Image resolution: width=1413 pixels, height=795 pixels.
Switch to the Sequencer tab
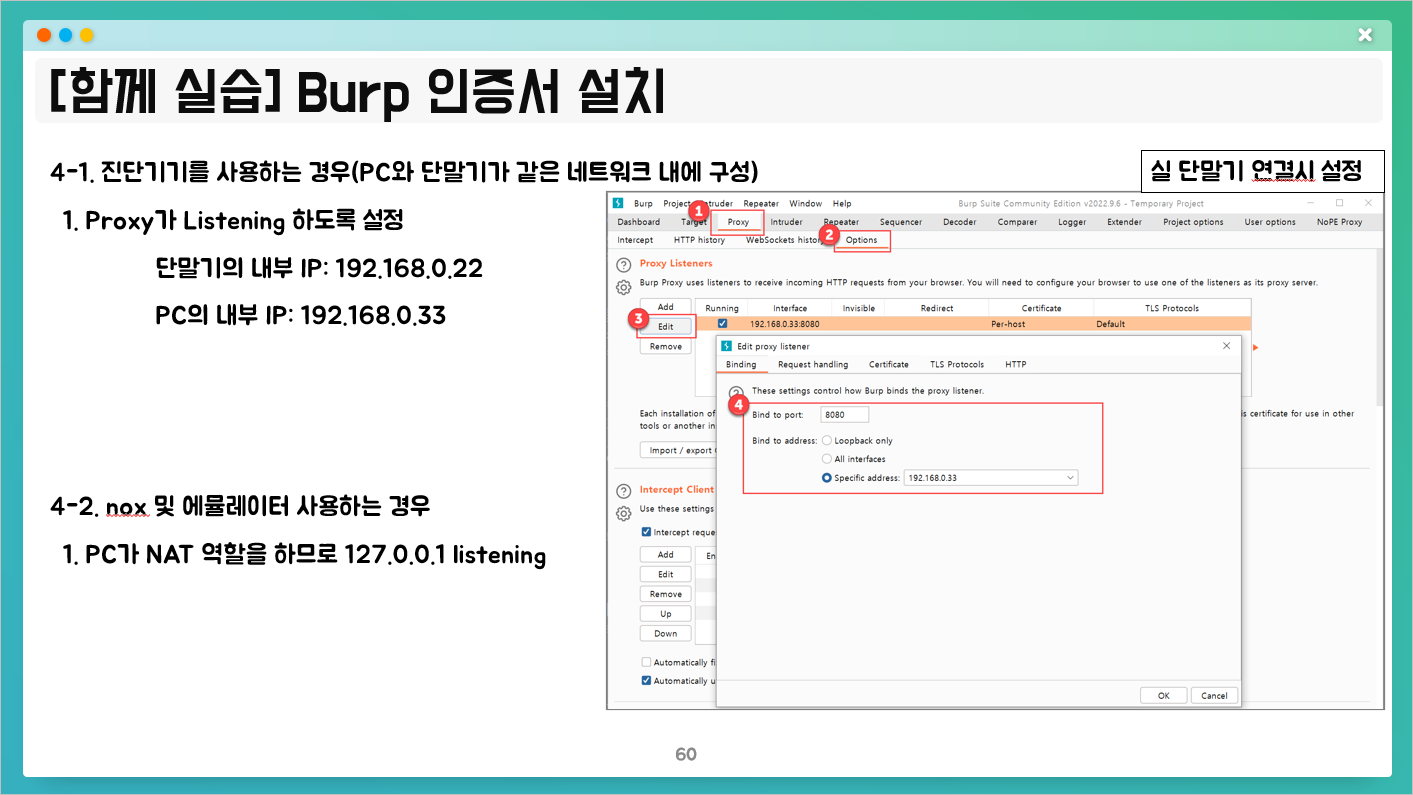pyautogui.click(x=901, y=222)
